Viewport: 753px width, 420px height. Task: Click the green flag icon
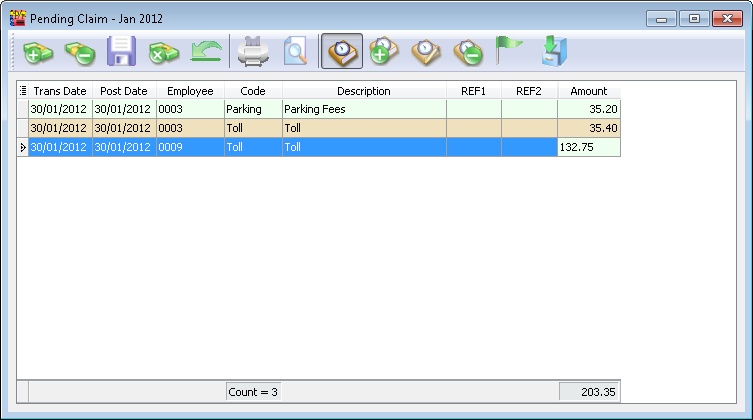tap(508, 49)
